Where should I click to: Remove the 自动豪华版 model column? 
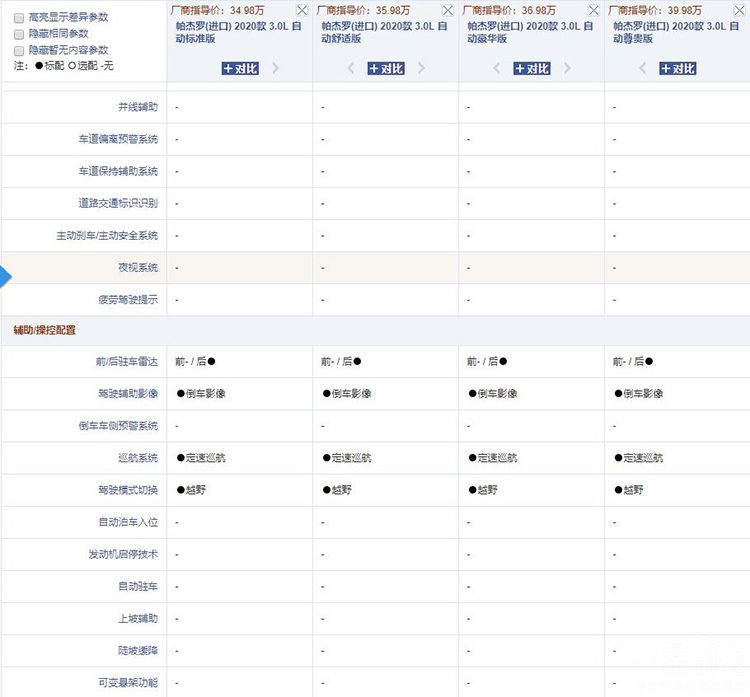pyautogui.click(x=594, y=10)
